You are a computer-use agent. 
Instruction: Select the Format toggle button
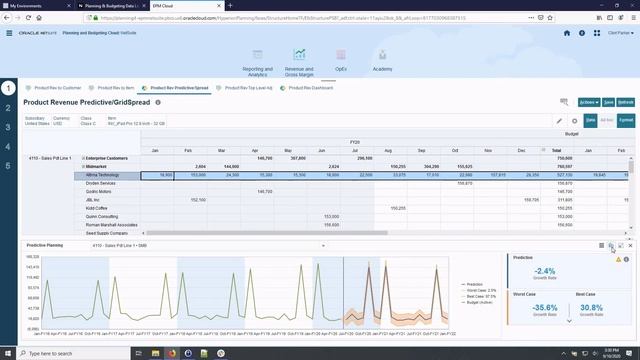pyautogui.click(x=626, y=120)
